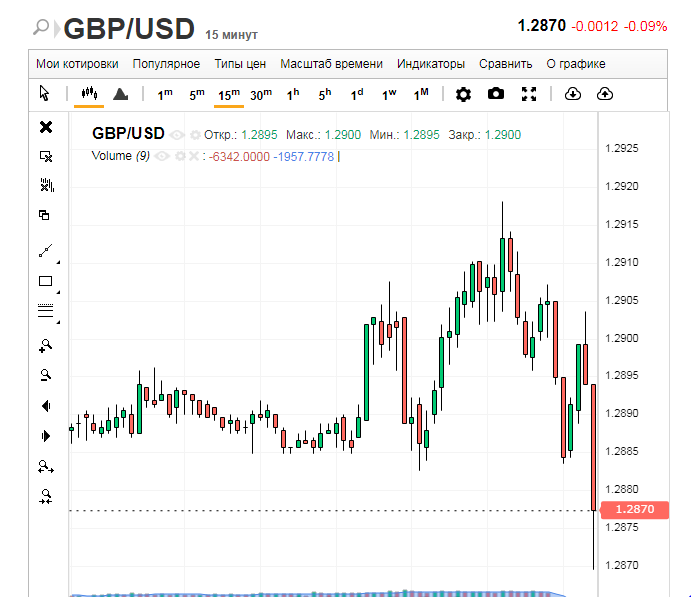Click the -0.0012 change value
This screenshot has width=691, height=597.
tap(595, 26)
